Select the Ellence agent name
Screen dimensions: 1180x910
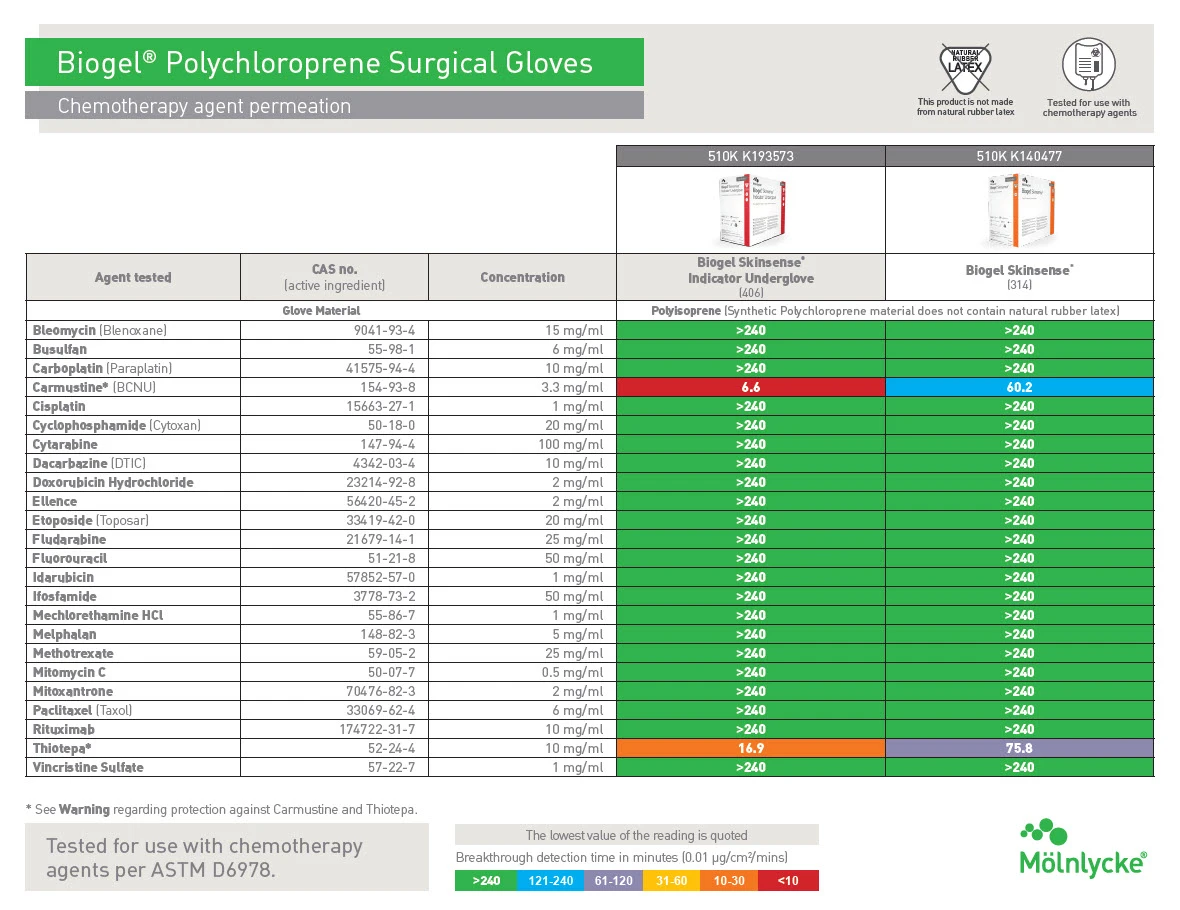tap(54, 501)
